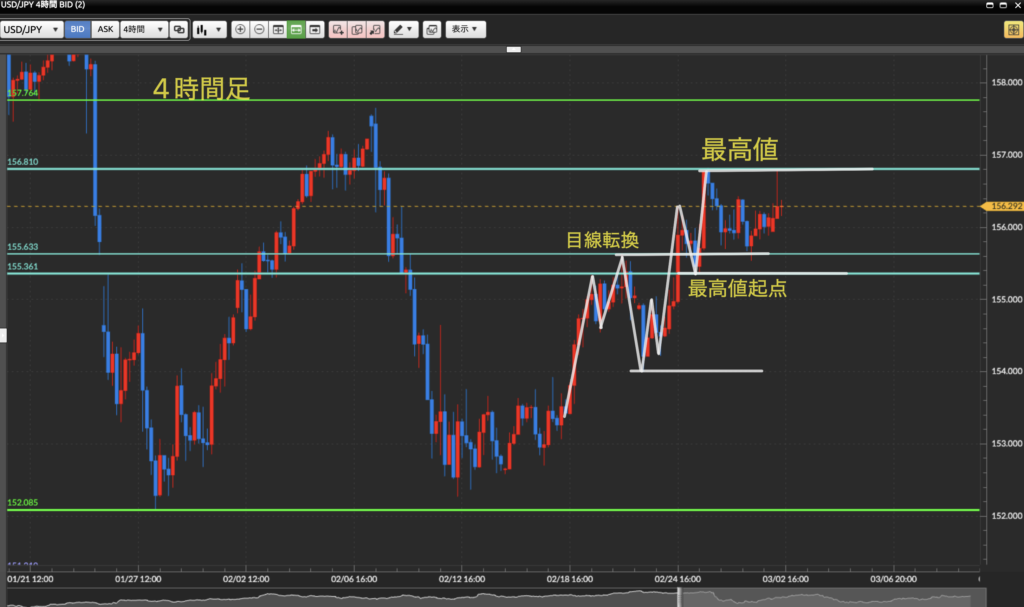Viewport: 1024px width, 607px height.
Task: Click the chart settings icon before 表示
Action: pos(431,30)
